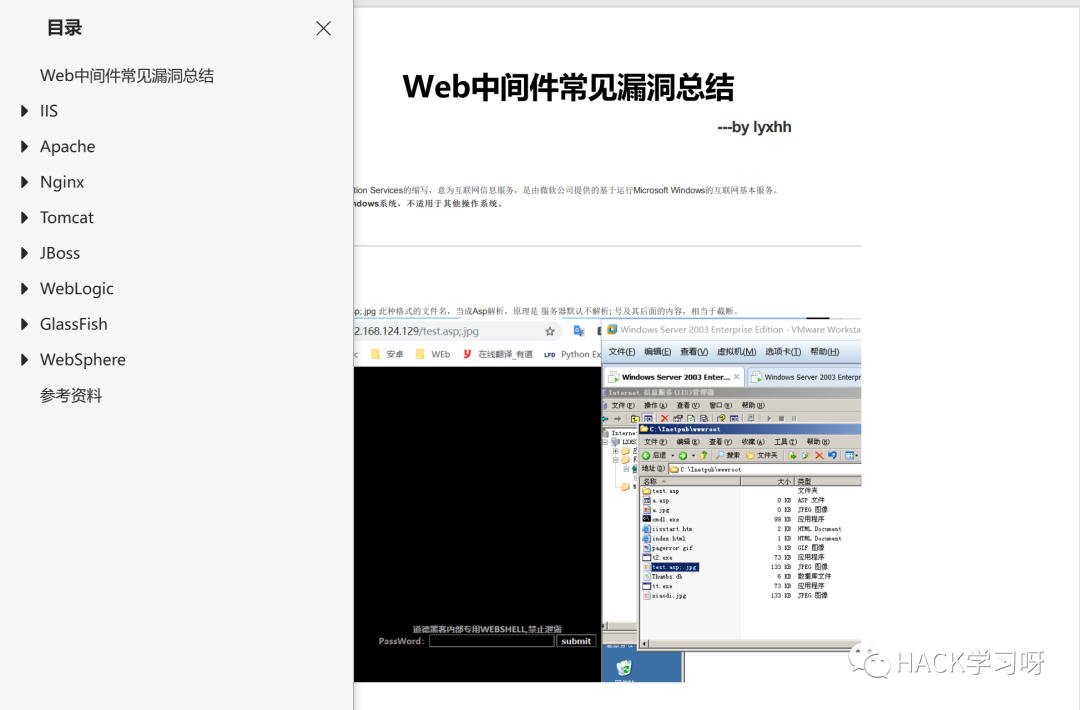Select the iisstart.htm file
This screenshot has height=710, width=1080.
667,529
